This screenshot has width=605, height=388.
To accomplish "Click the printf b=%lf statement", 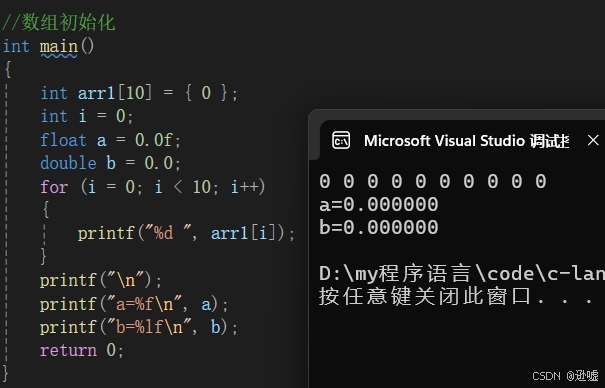I will pyautogui.click(x=139, y=327).
